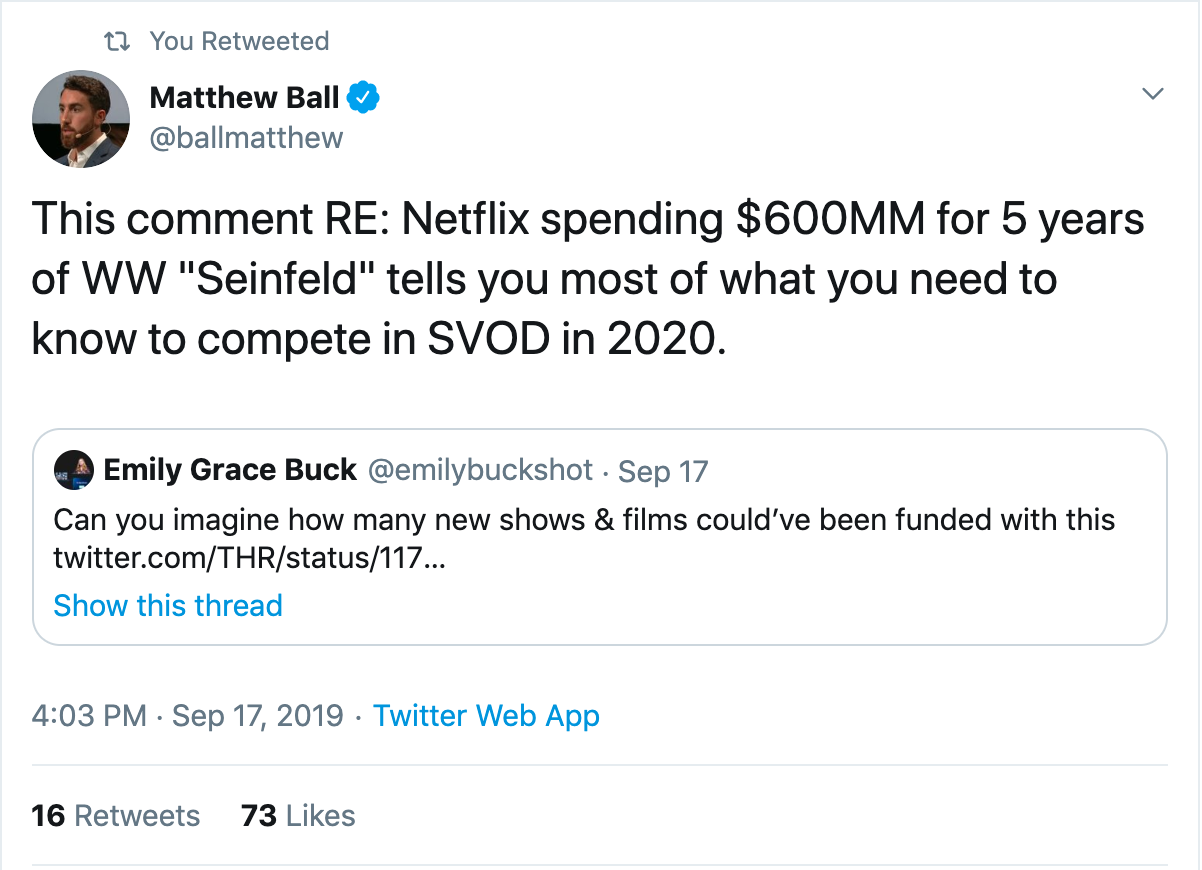Click the main tweet text about Netflix
The height and width of the screenshot is (870, 1202).
click(x=588, y=280)
